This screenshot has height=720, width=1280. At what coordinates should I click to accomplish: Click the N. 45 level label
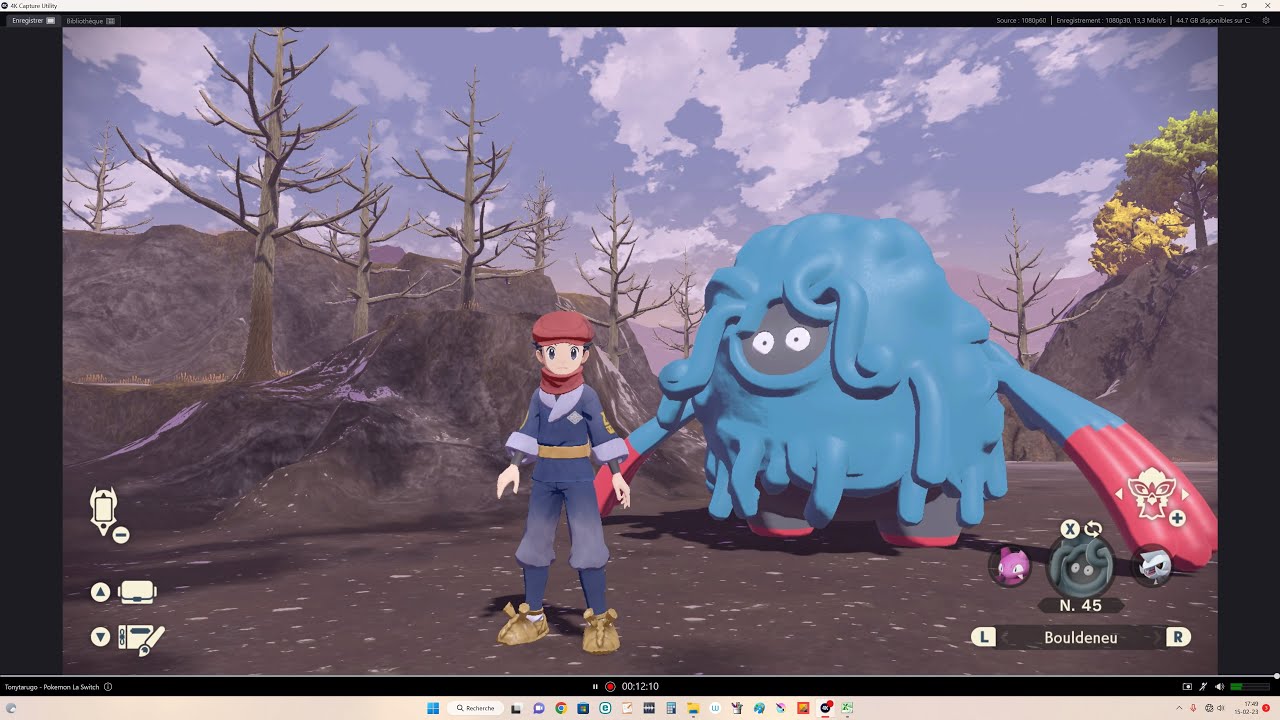1080,605
